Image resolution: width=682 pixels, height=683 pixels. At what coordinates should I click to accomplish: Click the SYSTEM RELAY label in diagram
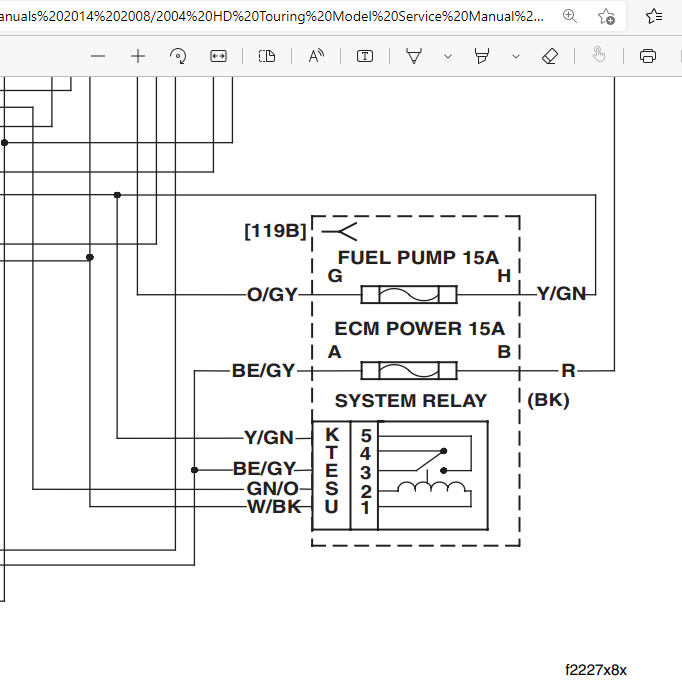click(x=411, y=401)
